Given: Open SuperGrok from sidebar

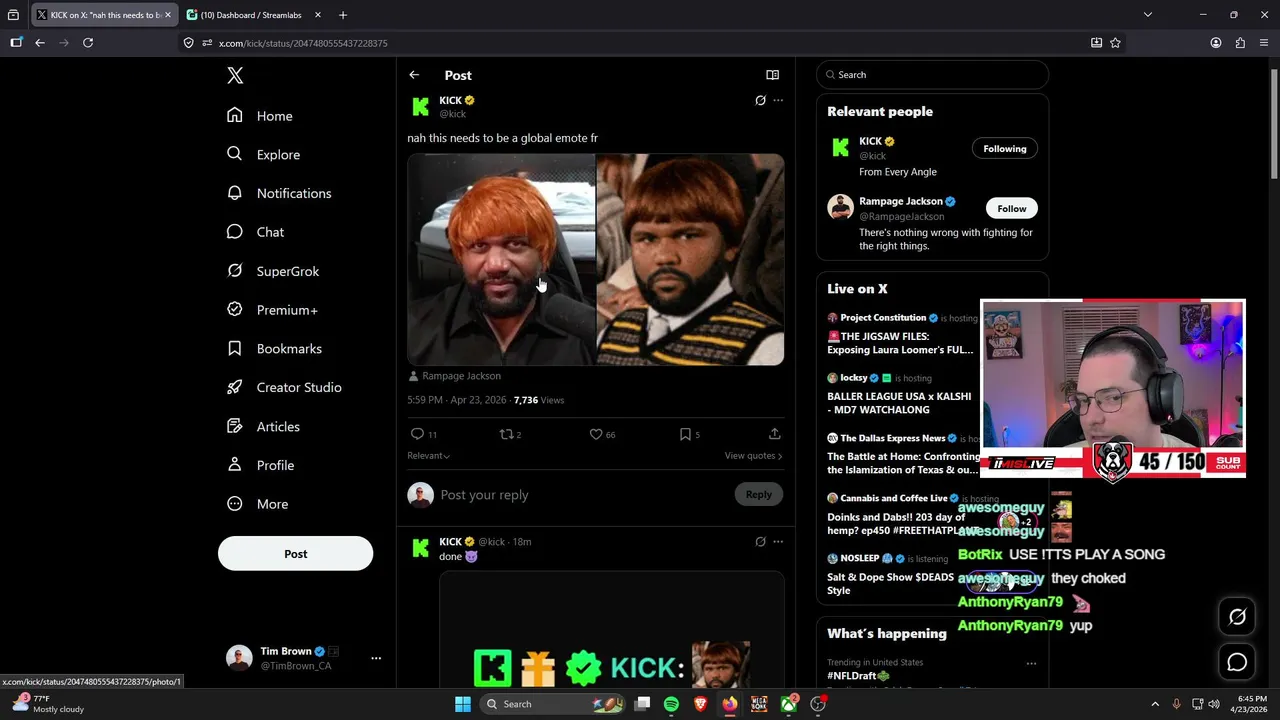Looking at the screenshot, I should (273, 271).
